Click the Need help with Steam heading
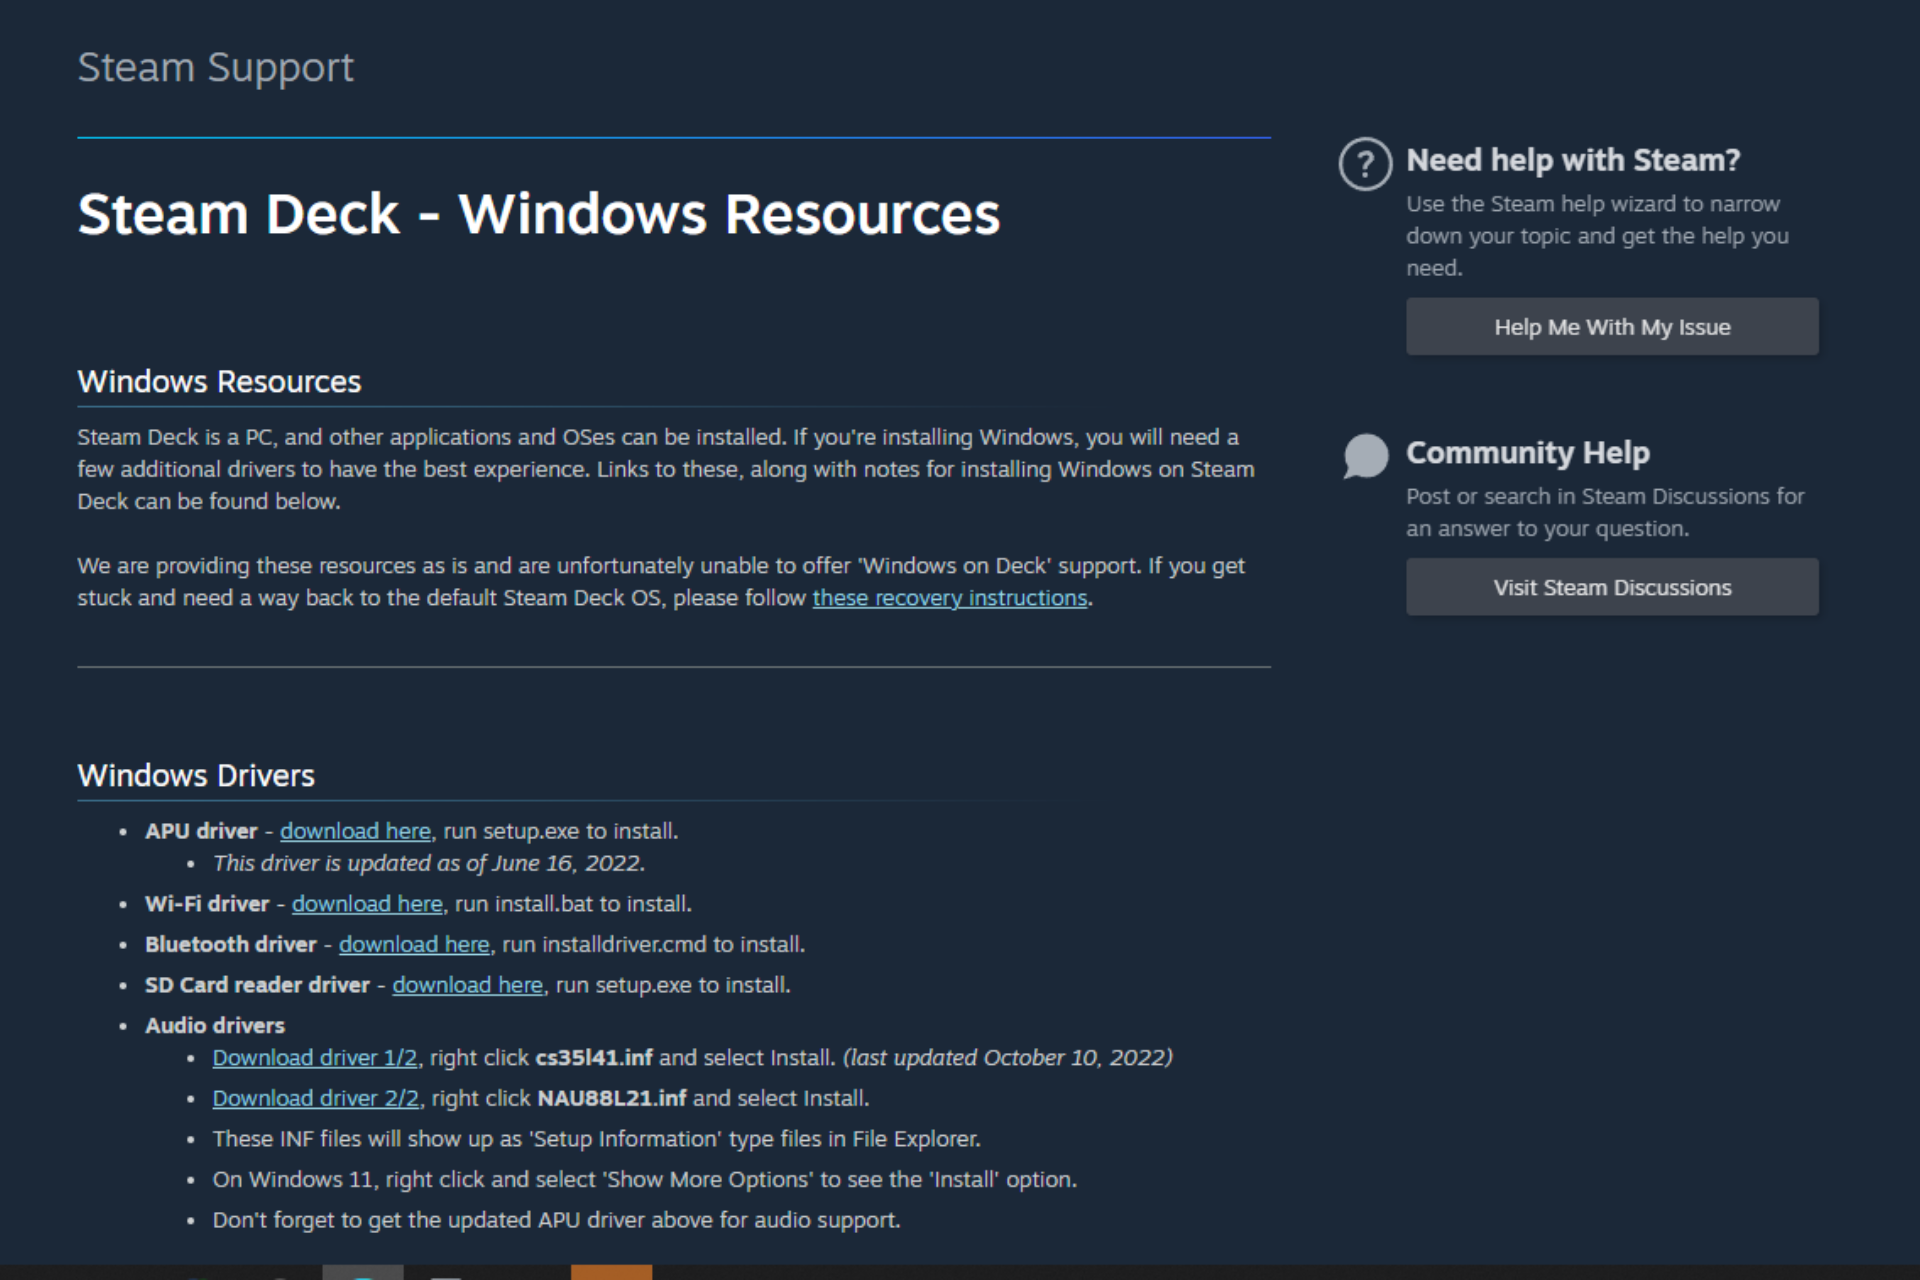The image size is (1920, 1280). [x=1572, y=160]
